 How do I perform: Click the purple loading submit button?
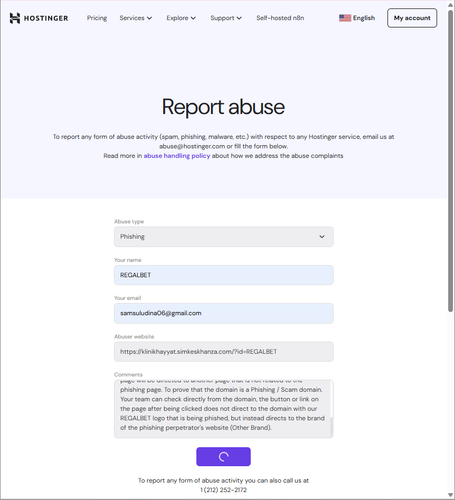coord(223,457)
